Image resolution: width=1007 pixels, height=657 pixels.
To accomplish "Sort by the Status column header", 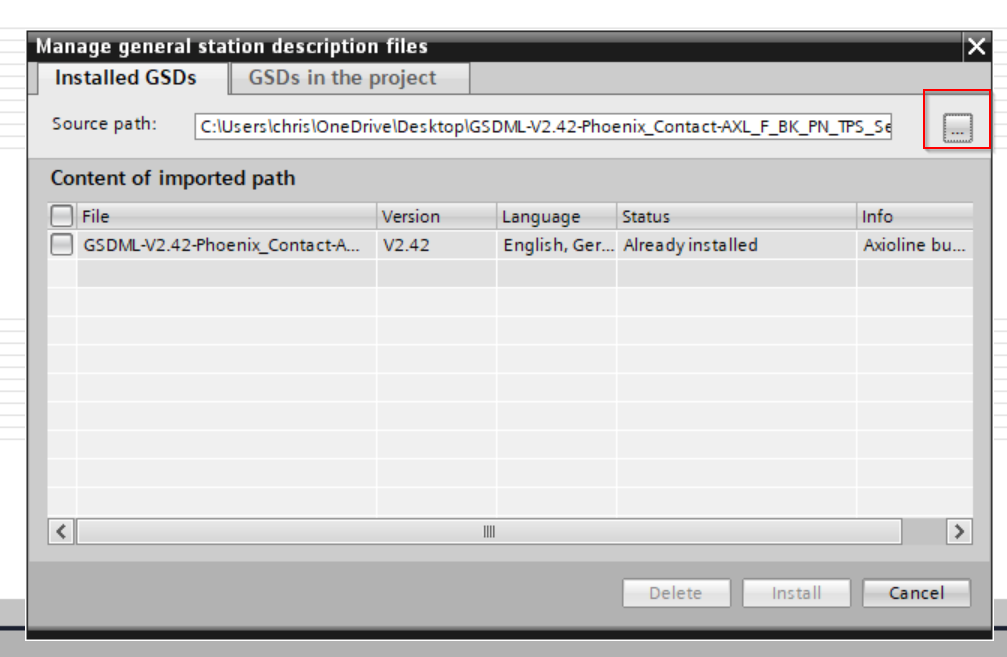I will coord(736,216).
